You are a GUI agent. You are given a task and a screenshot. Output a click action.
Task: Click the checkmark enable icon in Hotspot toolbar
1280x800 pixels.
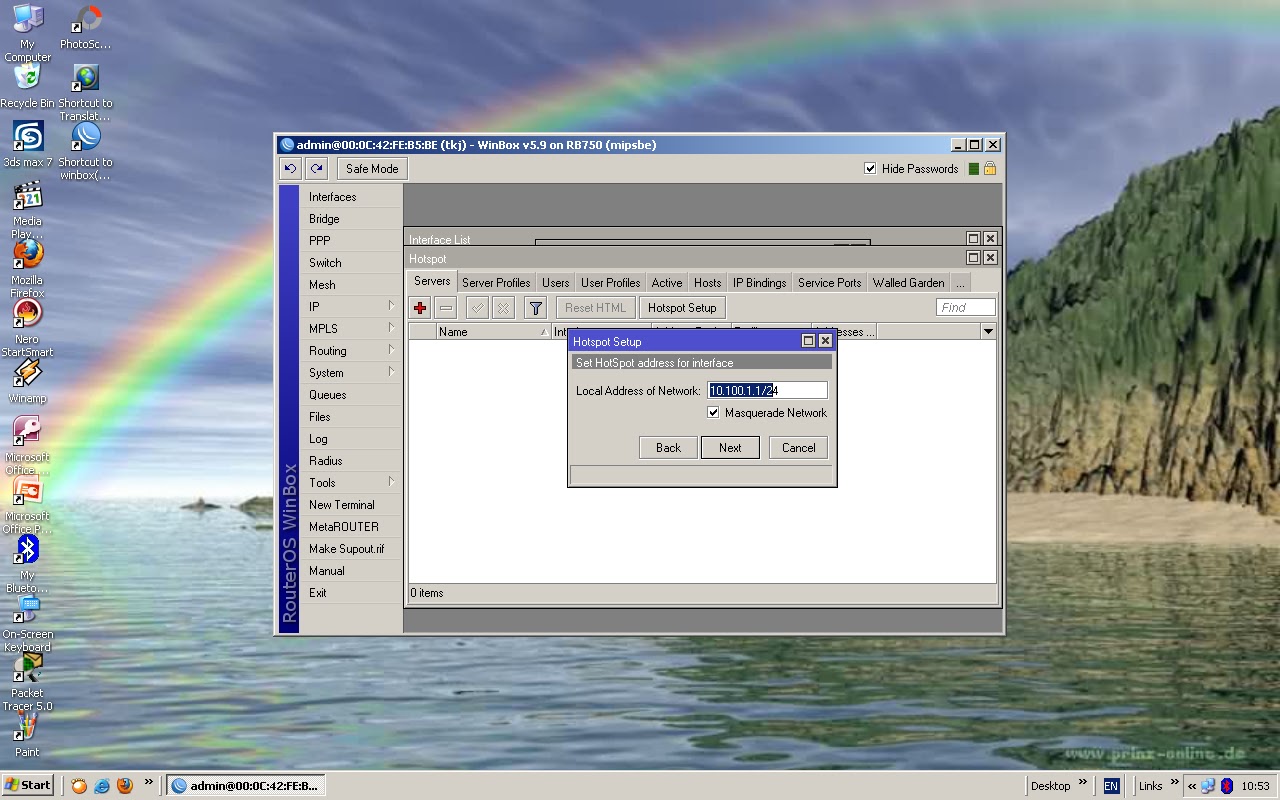tap(478, 308)
